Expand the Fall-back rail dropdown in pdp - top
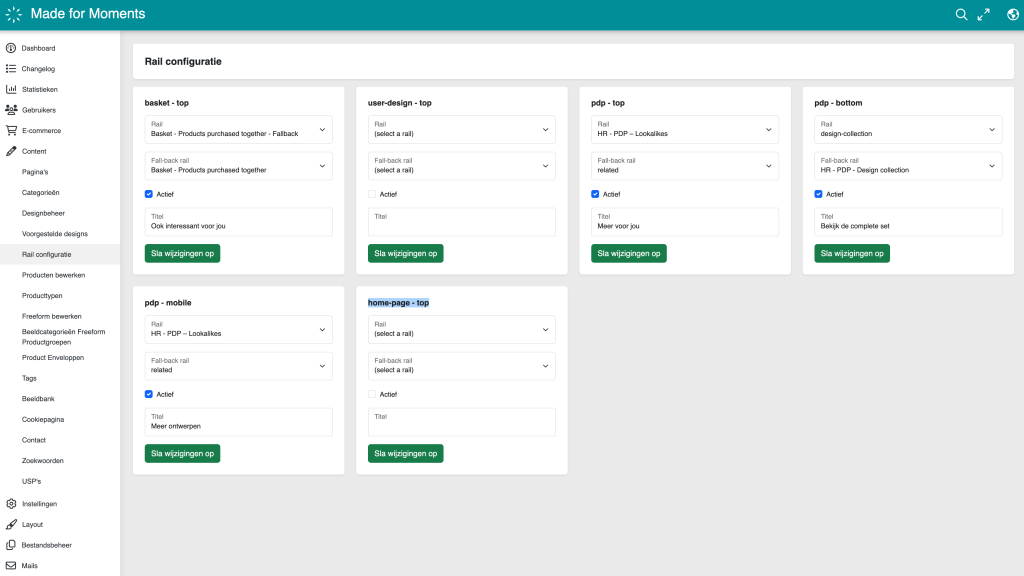The height and width of the screenshot is (576, 1024). 684,165
